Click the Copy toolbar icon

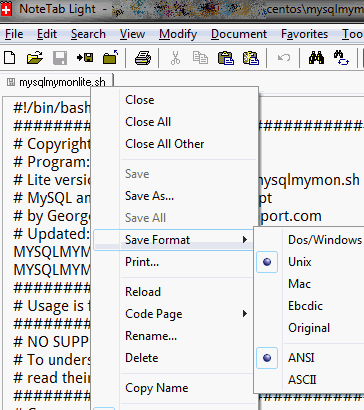(200, 58)
